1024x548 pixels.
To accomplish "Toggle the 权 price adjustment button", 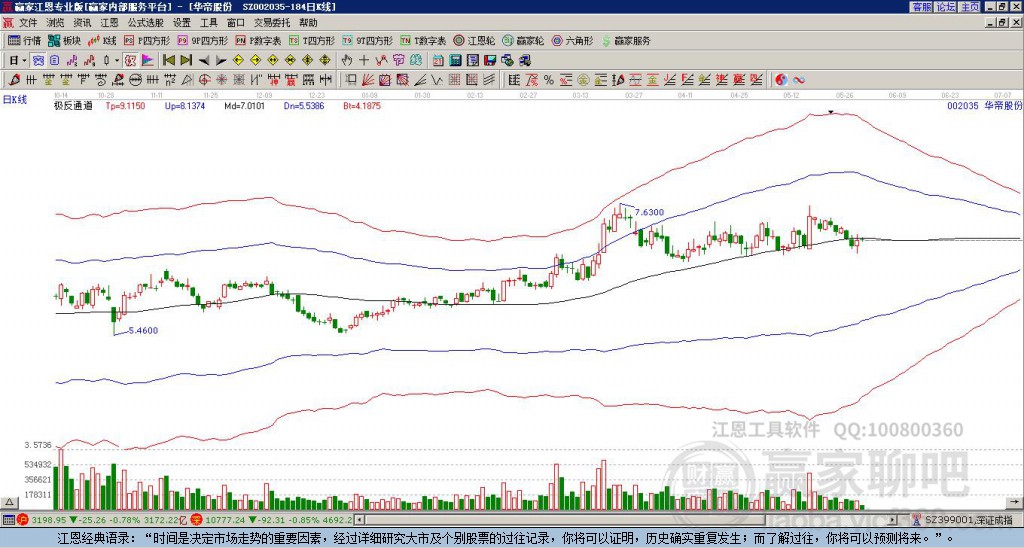I will (x=129, y=61).
